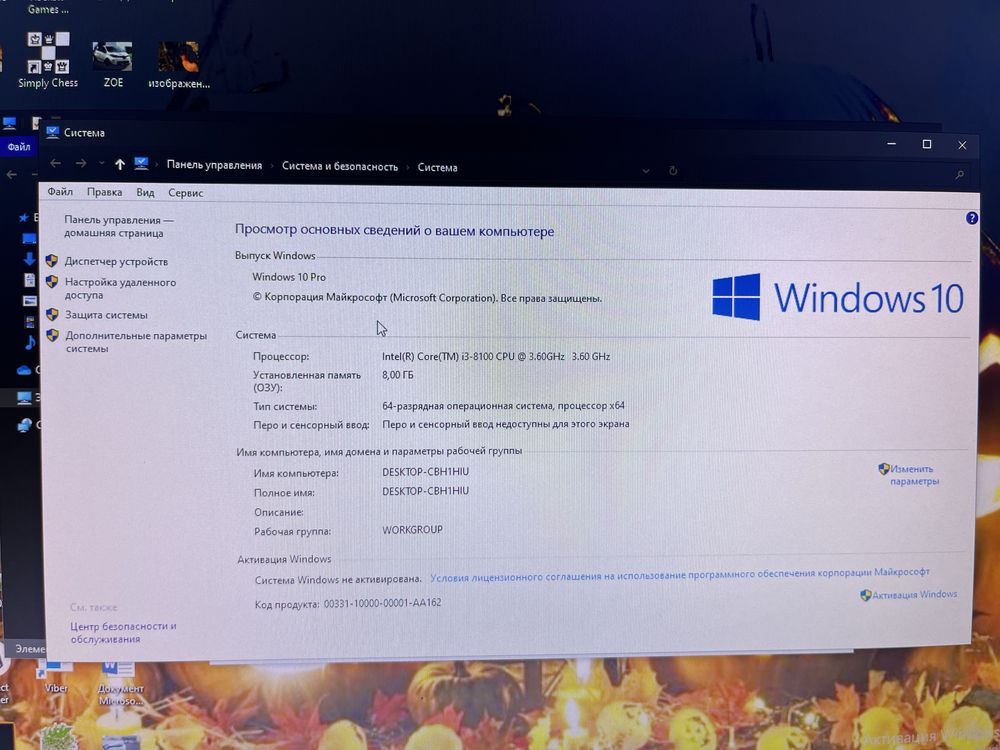1000x750 pixels.
Task: Click the Quick access star in background Explorer sidebar
Action: [x=24, y=218]
